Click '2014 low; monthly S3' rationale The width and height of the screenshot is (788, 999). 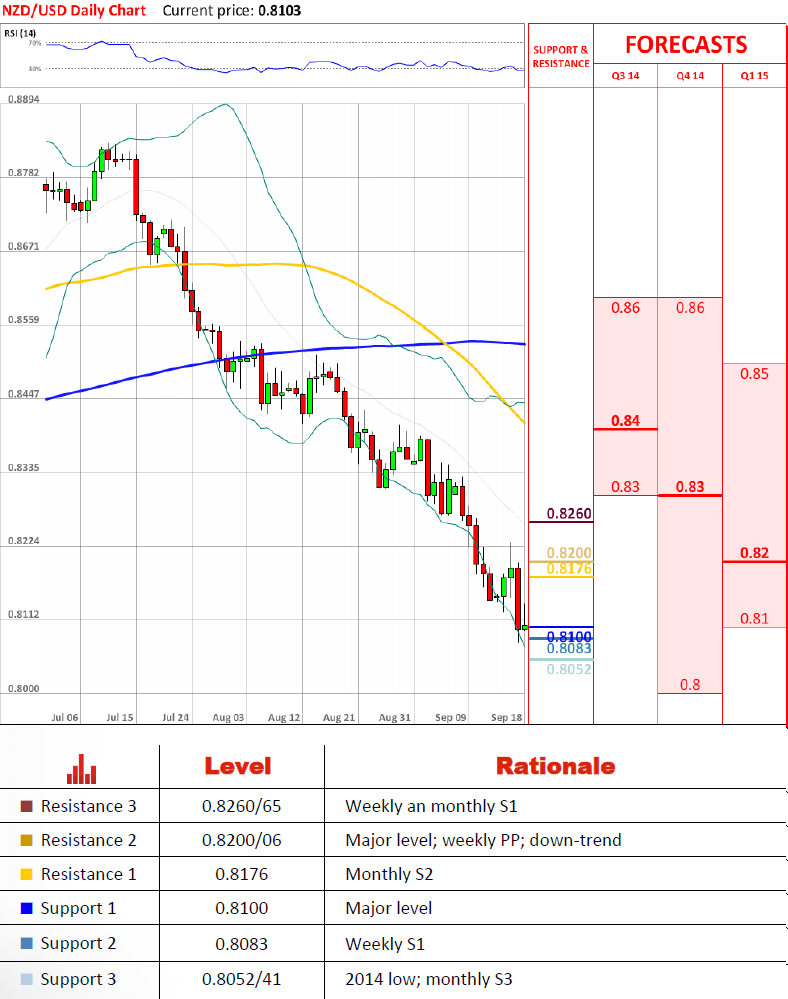[429, 979]
